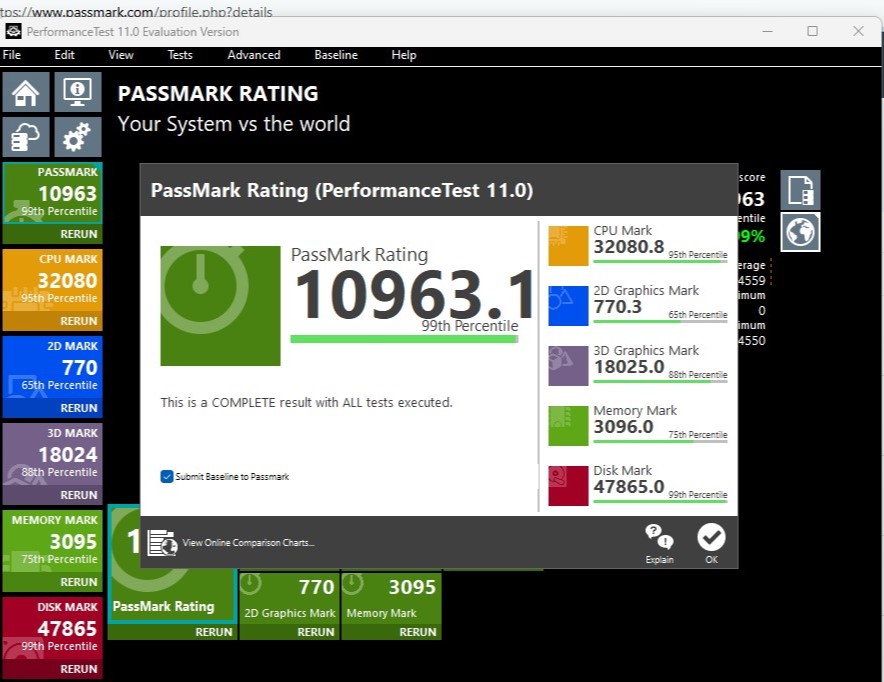Image resolution: width=884 pixels, height=682 pixels.
Task: Click the CPU Mark 95th percentile bar
Action: coord(660,262)
